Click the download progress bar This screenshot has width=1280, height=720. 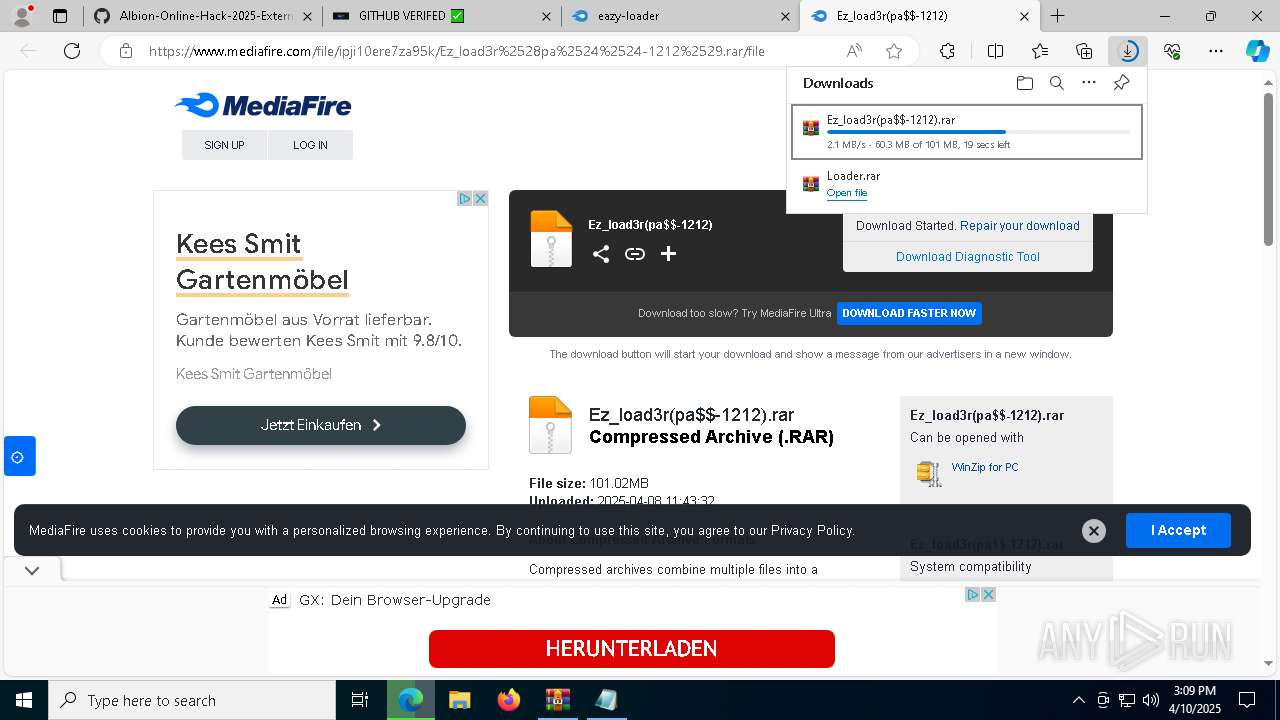(x=978, y=132)
